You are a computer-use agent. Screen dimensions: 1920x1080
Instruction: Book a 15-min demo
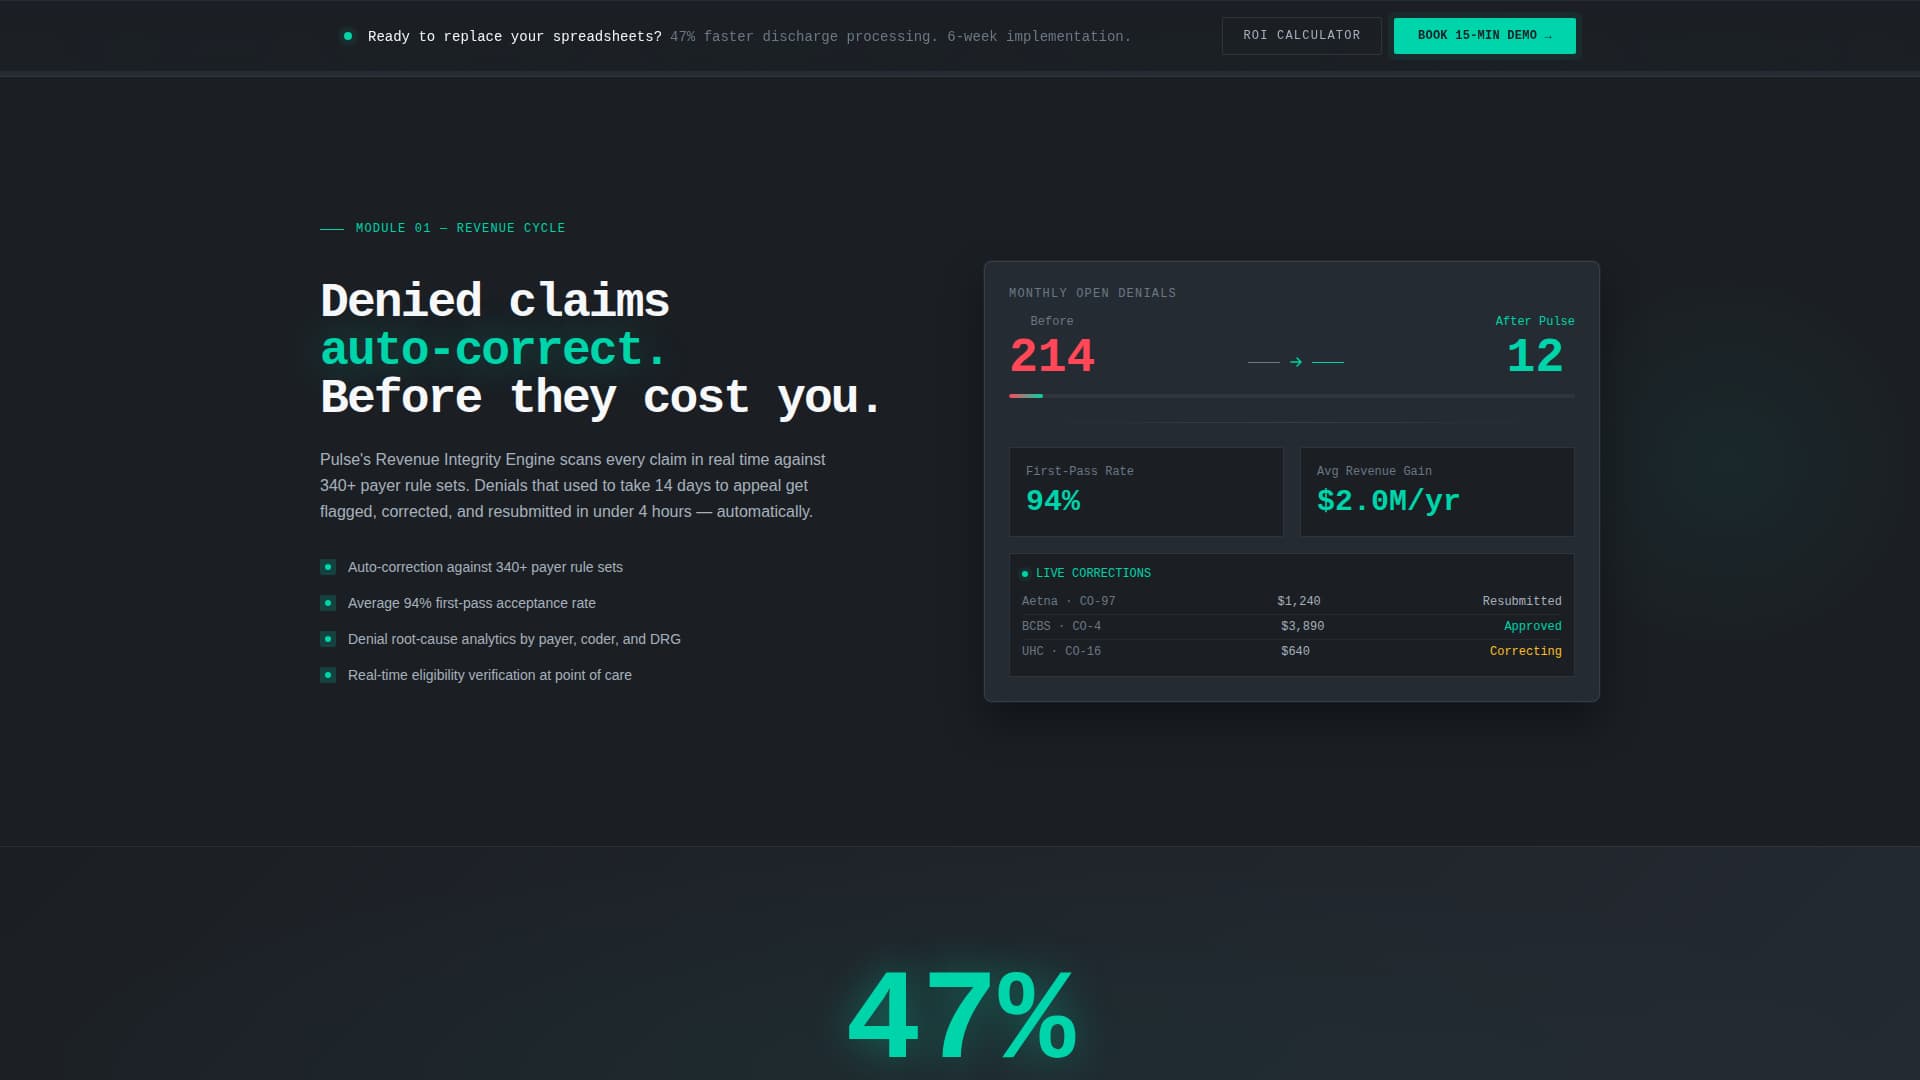1484,36
